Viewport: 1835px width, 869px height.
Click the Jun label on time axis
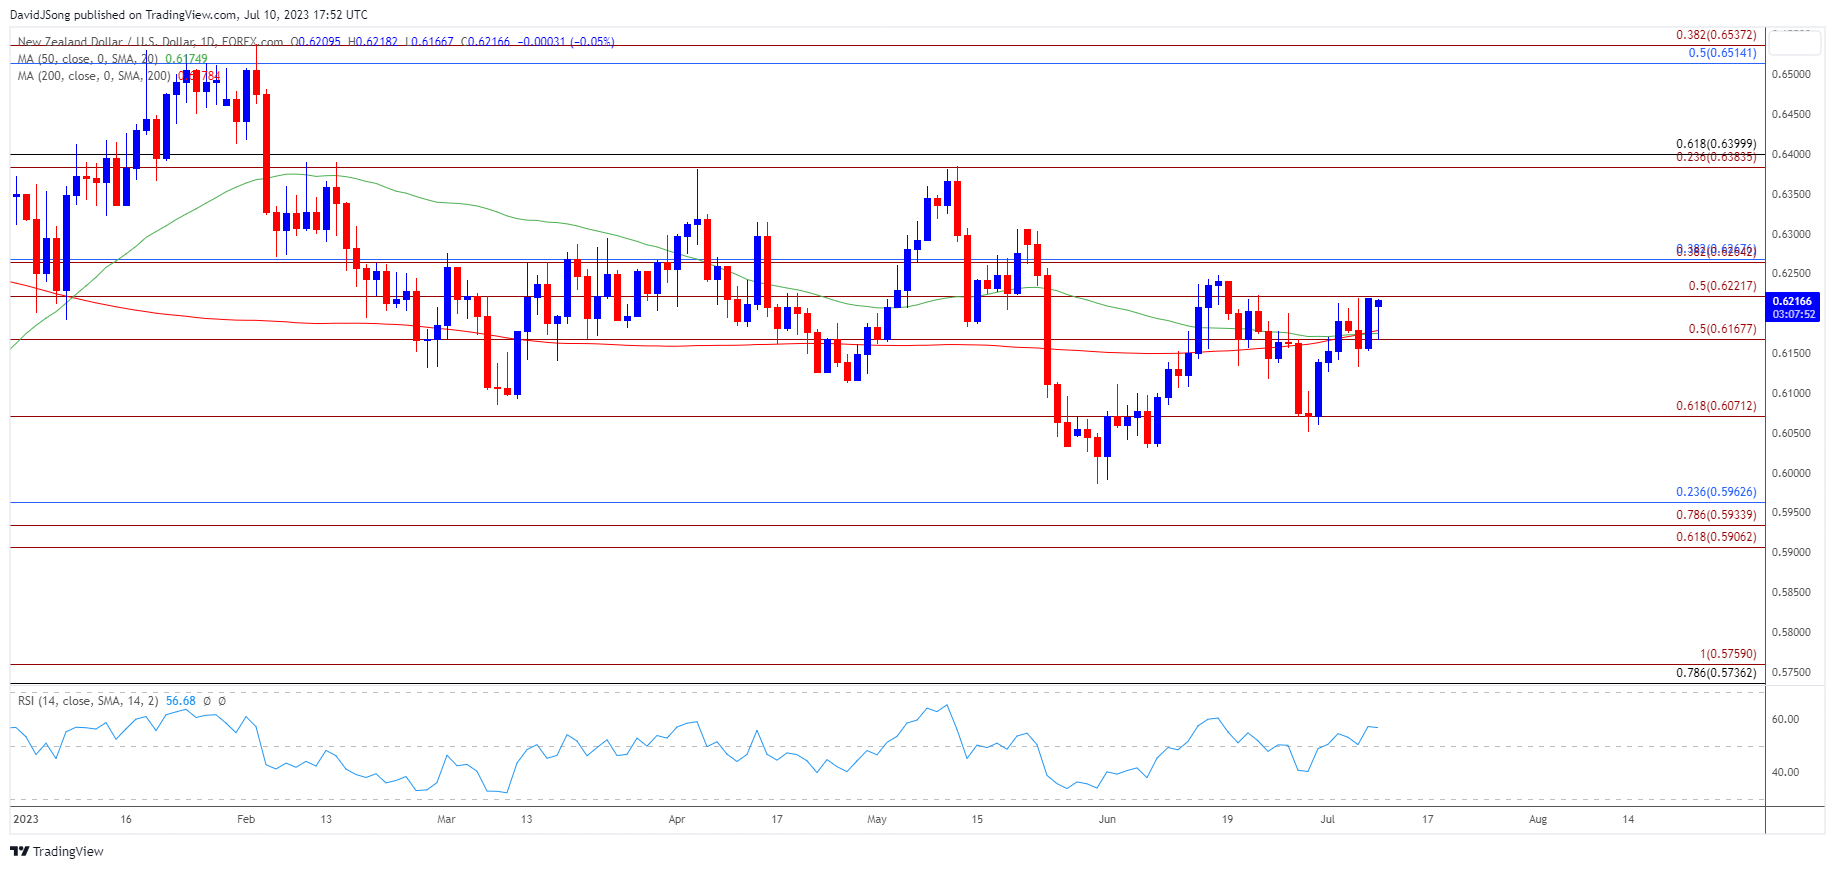(x=1107, y=819)
